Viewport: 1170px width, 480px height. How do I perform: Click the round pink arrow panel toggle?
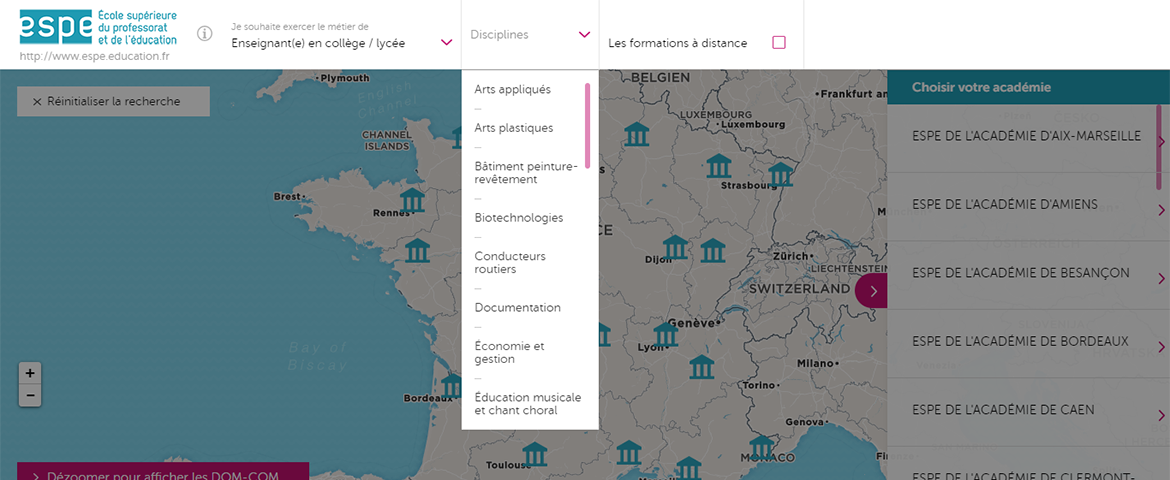pos(872,290)
